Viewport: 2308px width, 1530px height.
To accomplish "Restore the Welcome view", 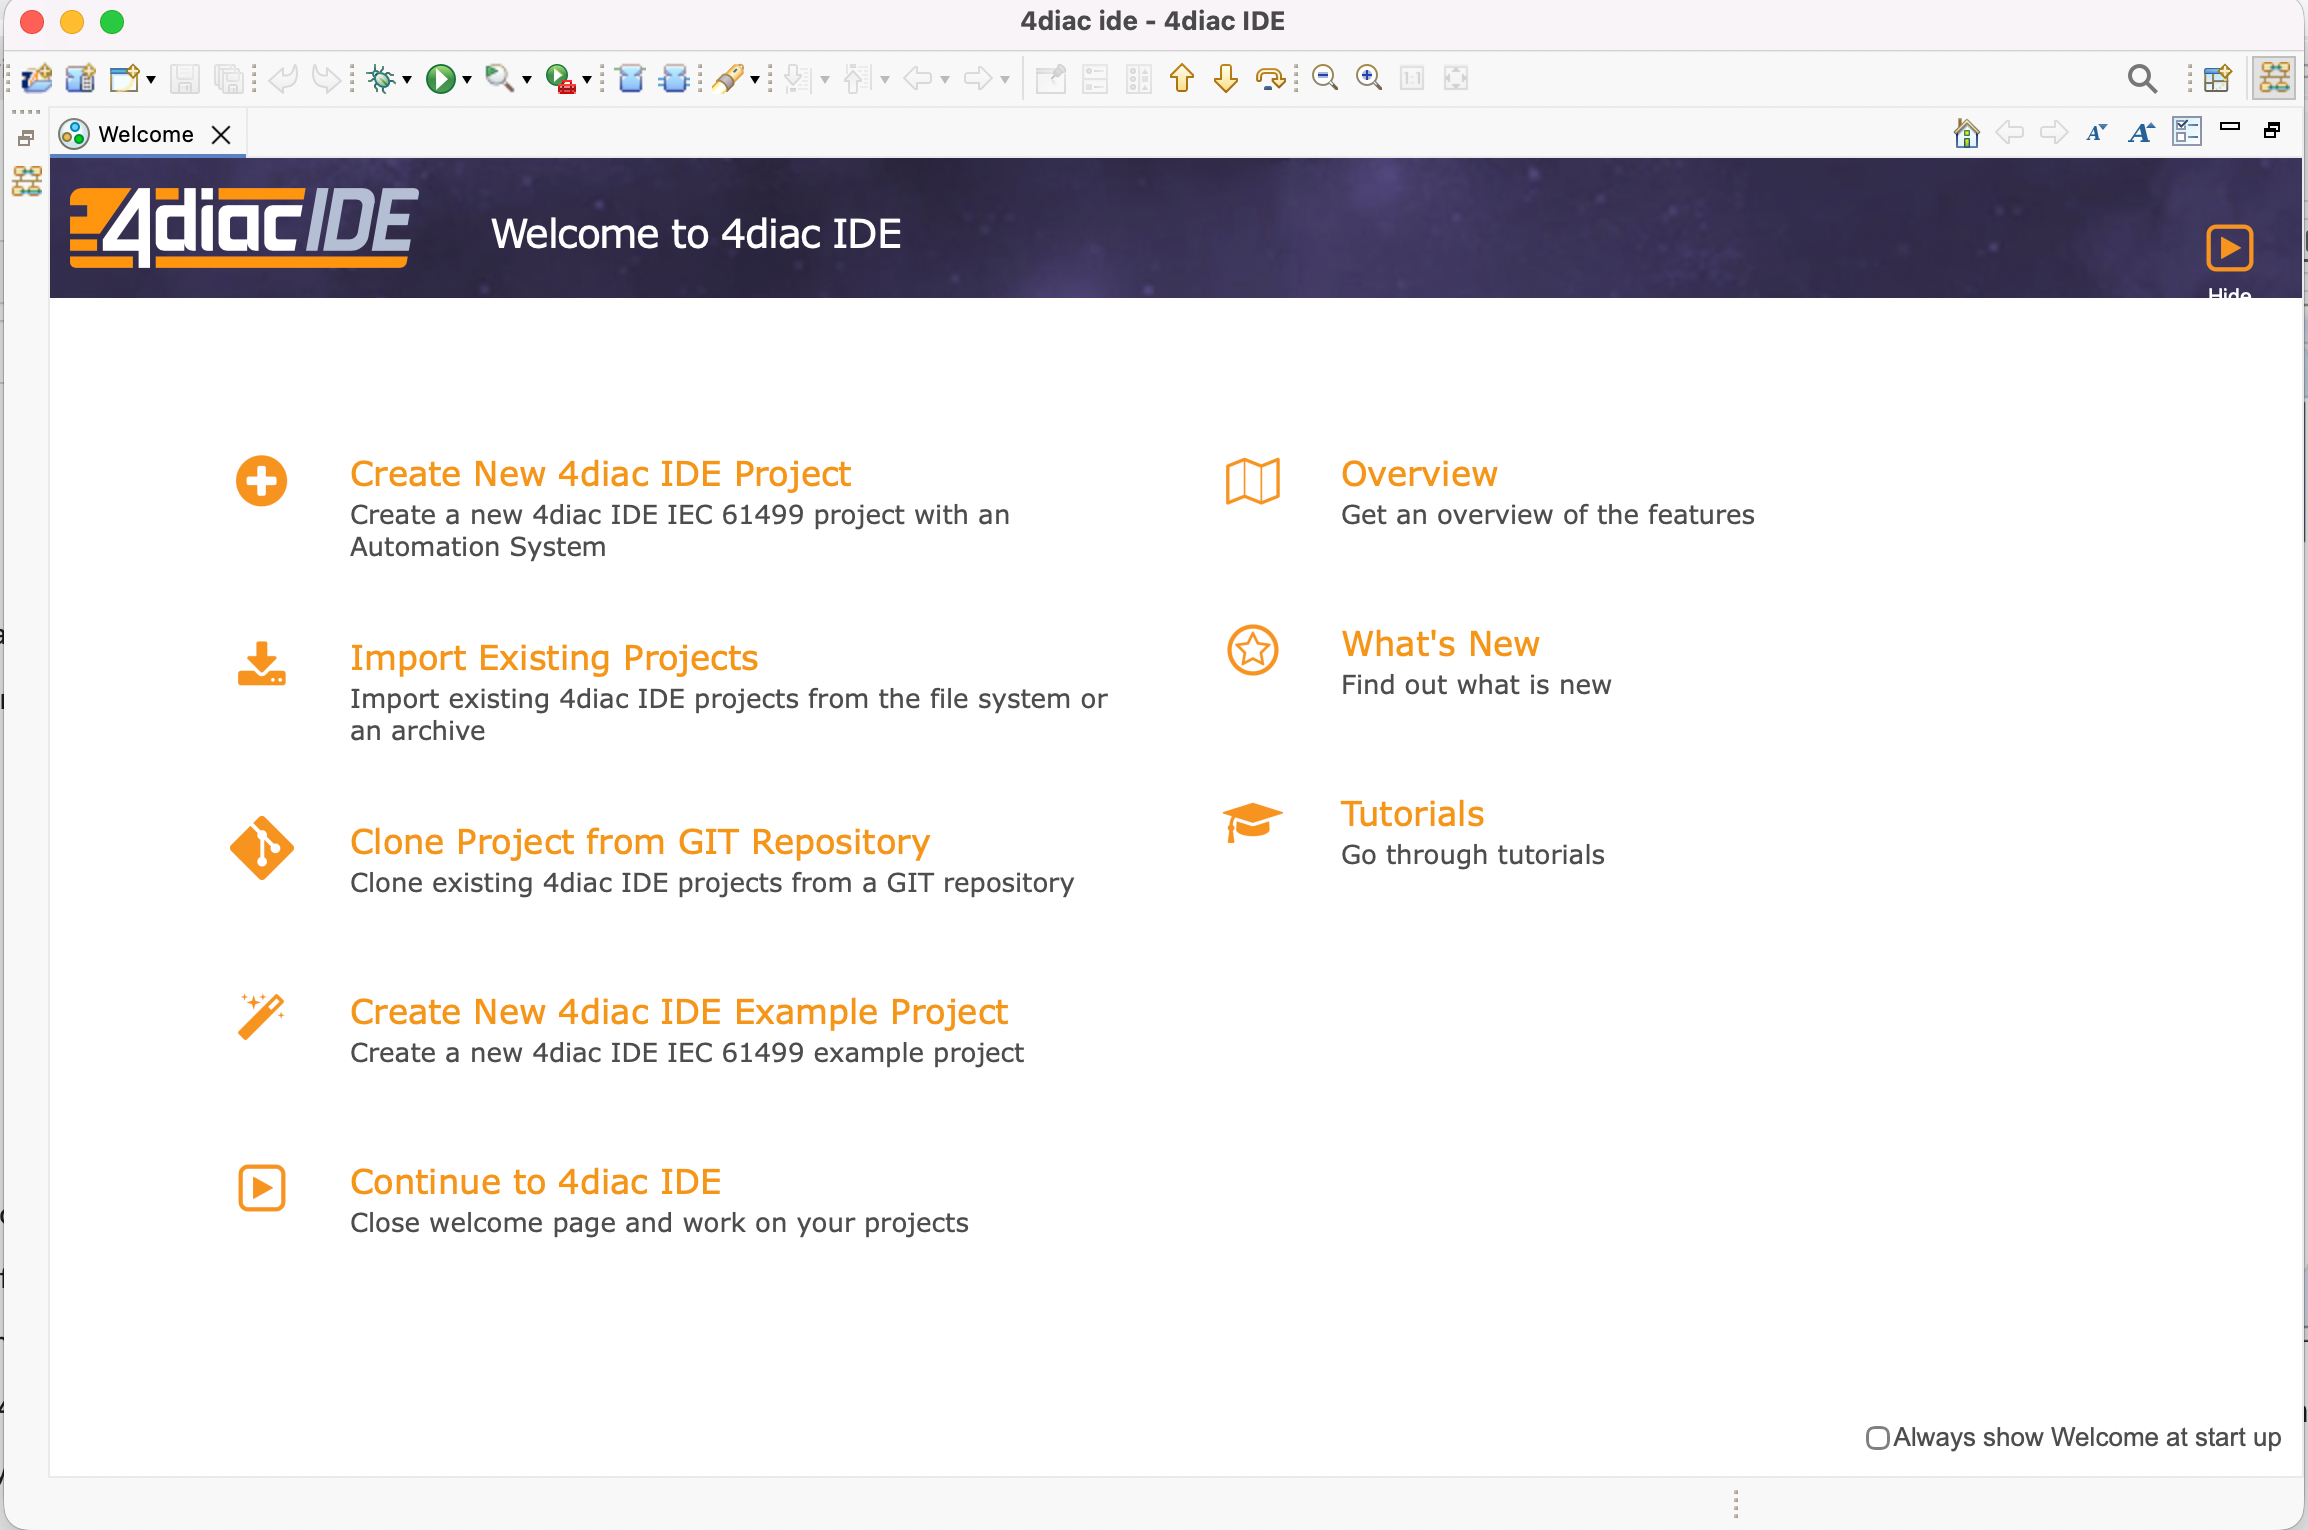I will click(2272, 131).
